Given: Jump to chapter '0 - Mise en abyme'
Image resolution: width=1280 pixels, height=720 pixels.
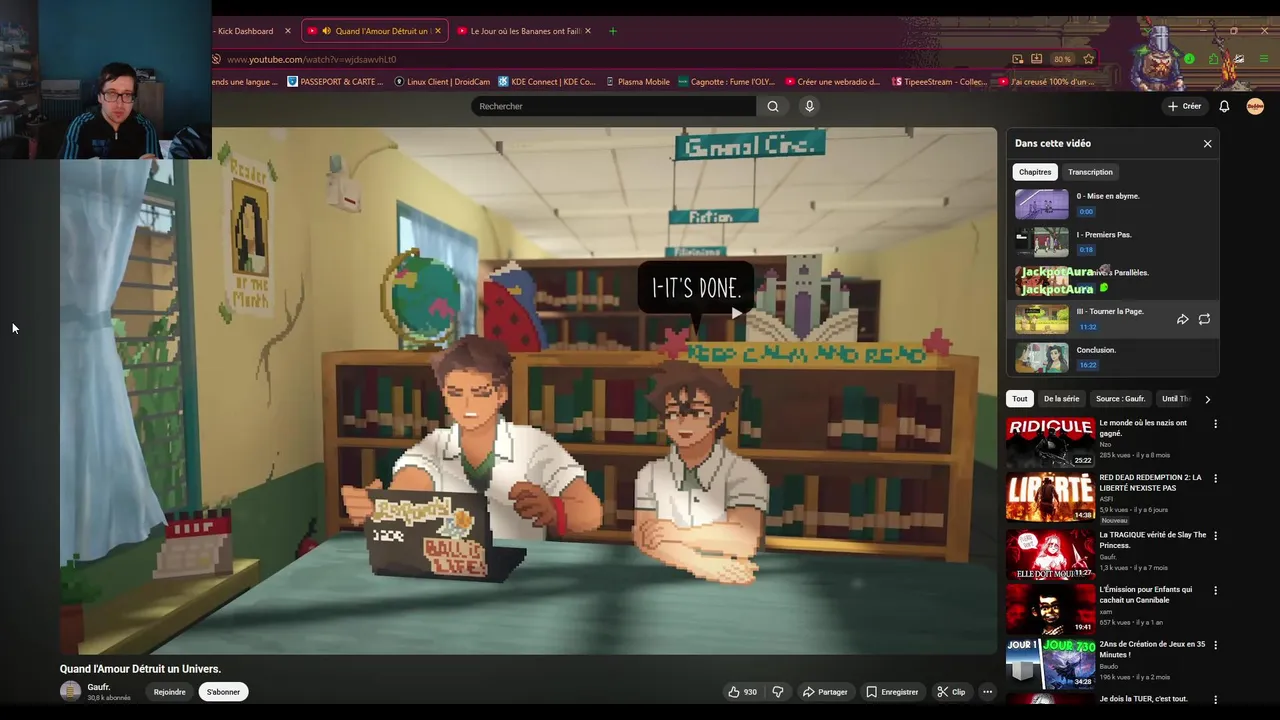Looking at the screenshot, I should (1111, 204).
